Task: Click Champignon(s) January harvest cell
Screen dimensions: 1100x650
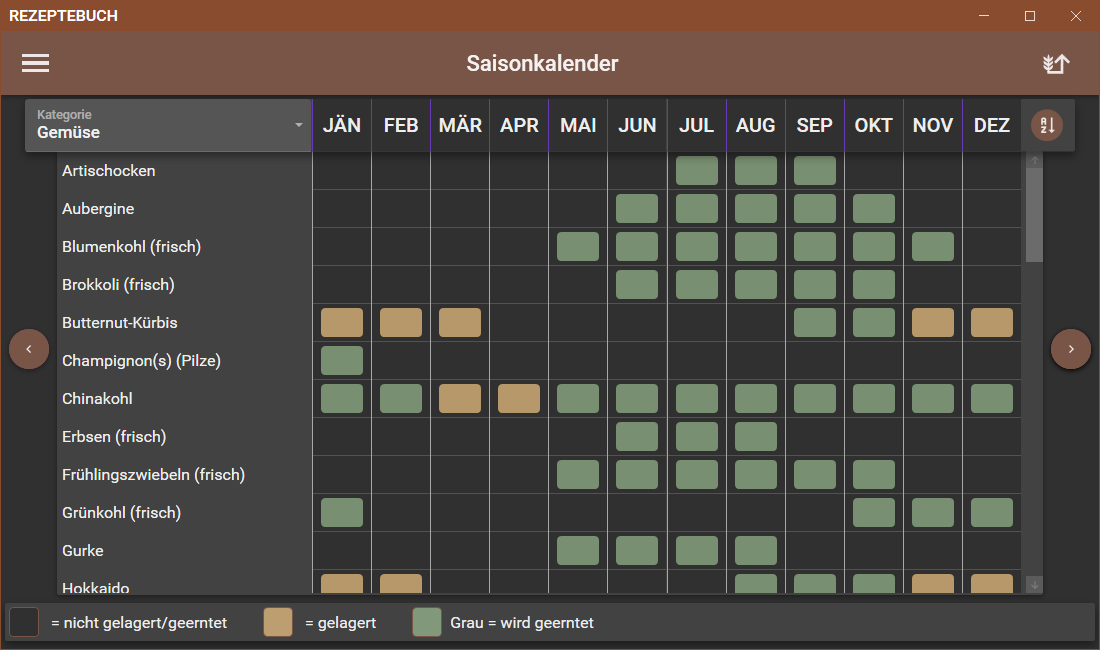Action: click(342, 360)
